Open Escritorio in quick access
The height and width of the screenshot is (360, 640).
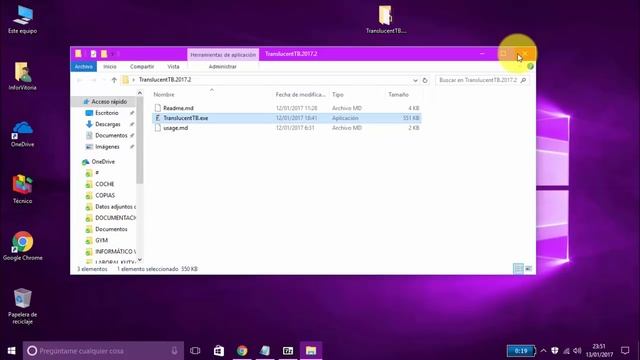click(x=107, y=113)
